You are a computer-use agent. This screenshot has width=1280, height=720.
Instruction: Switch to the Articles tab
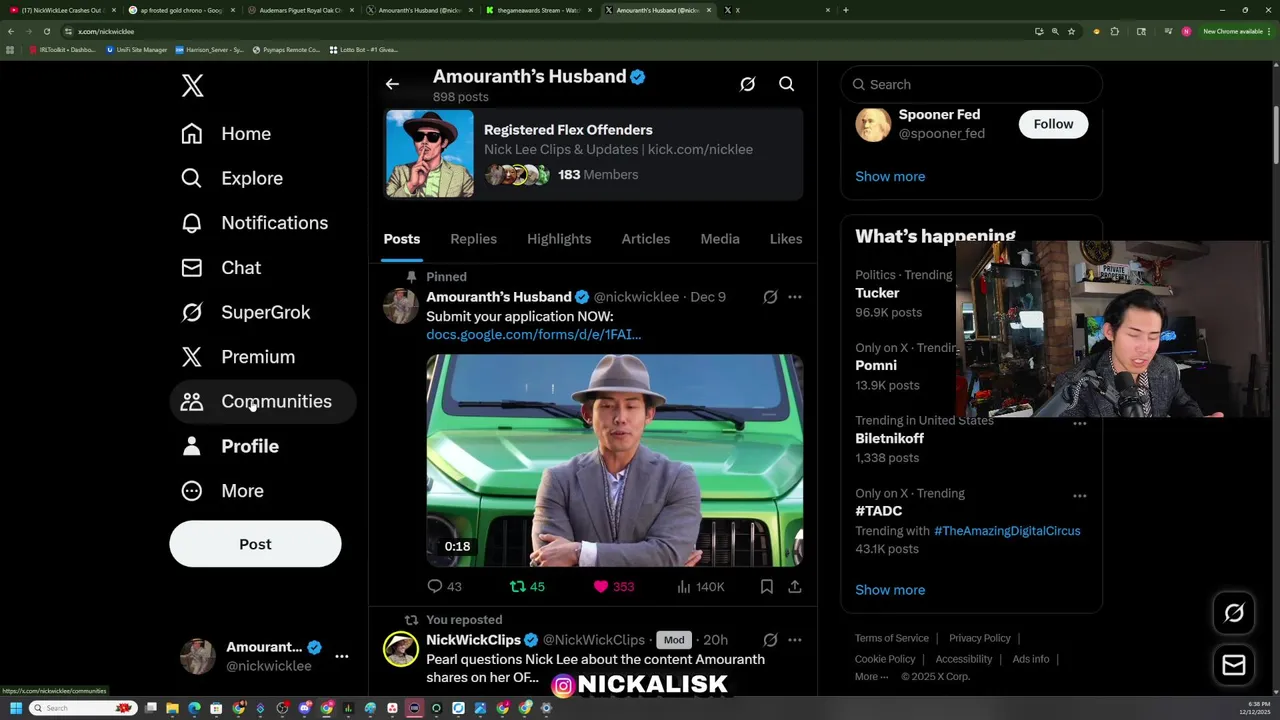point(645,239)
